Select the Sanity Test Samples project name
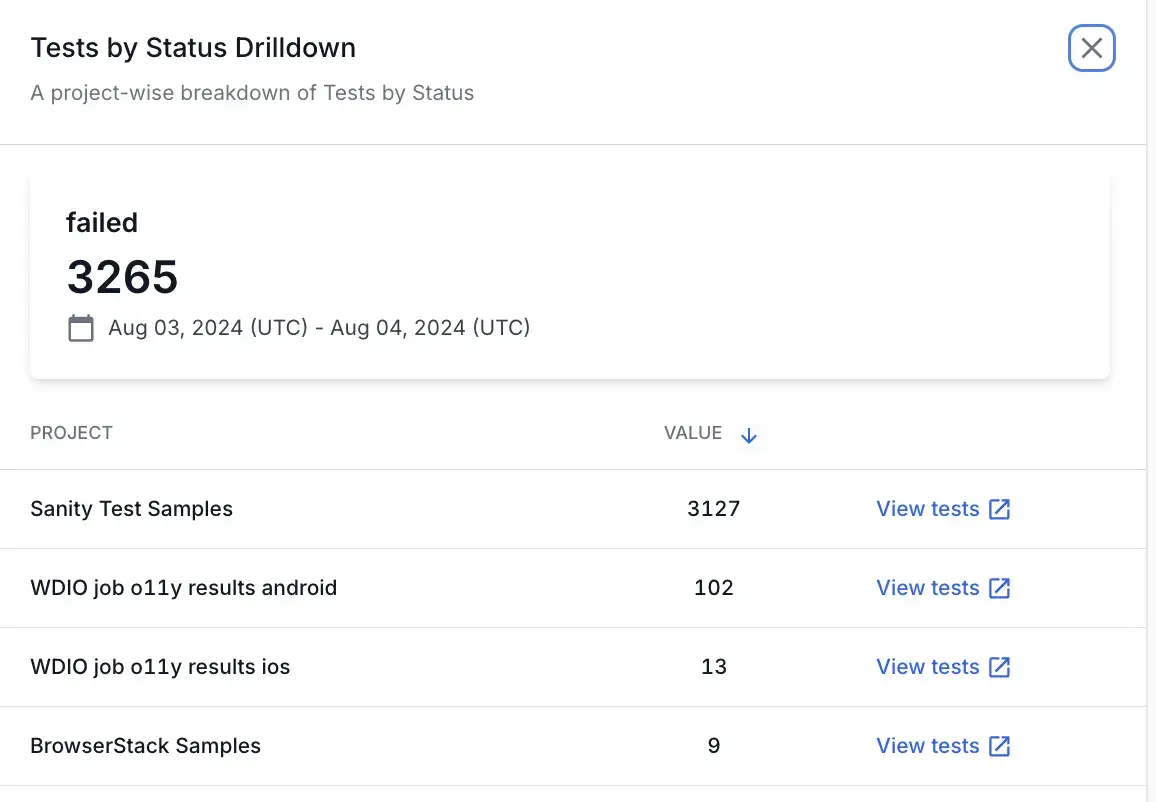 131,509
